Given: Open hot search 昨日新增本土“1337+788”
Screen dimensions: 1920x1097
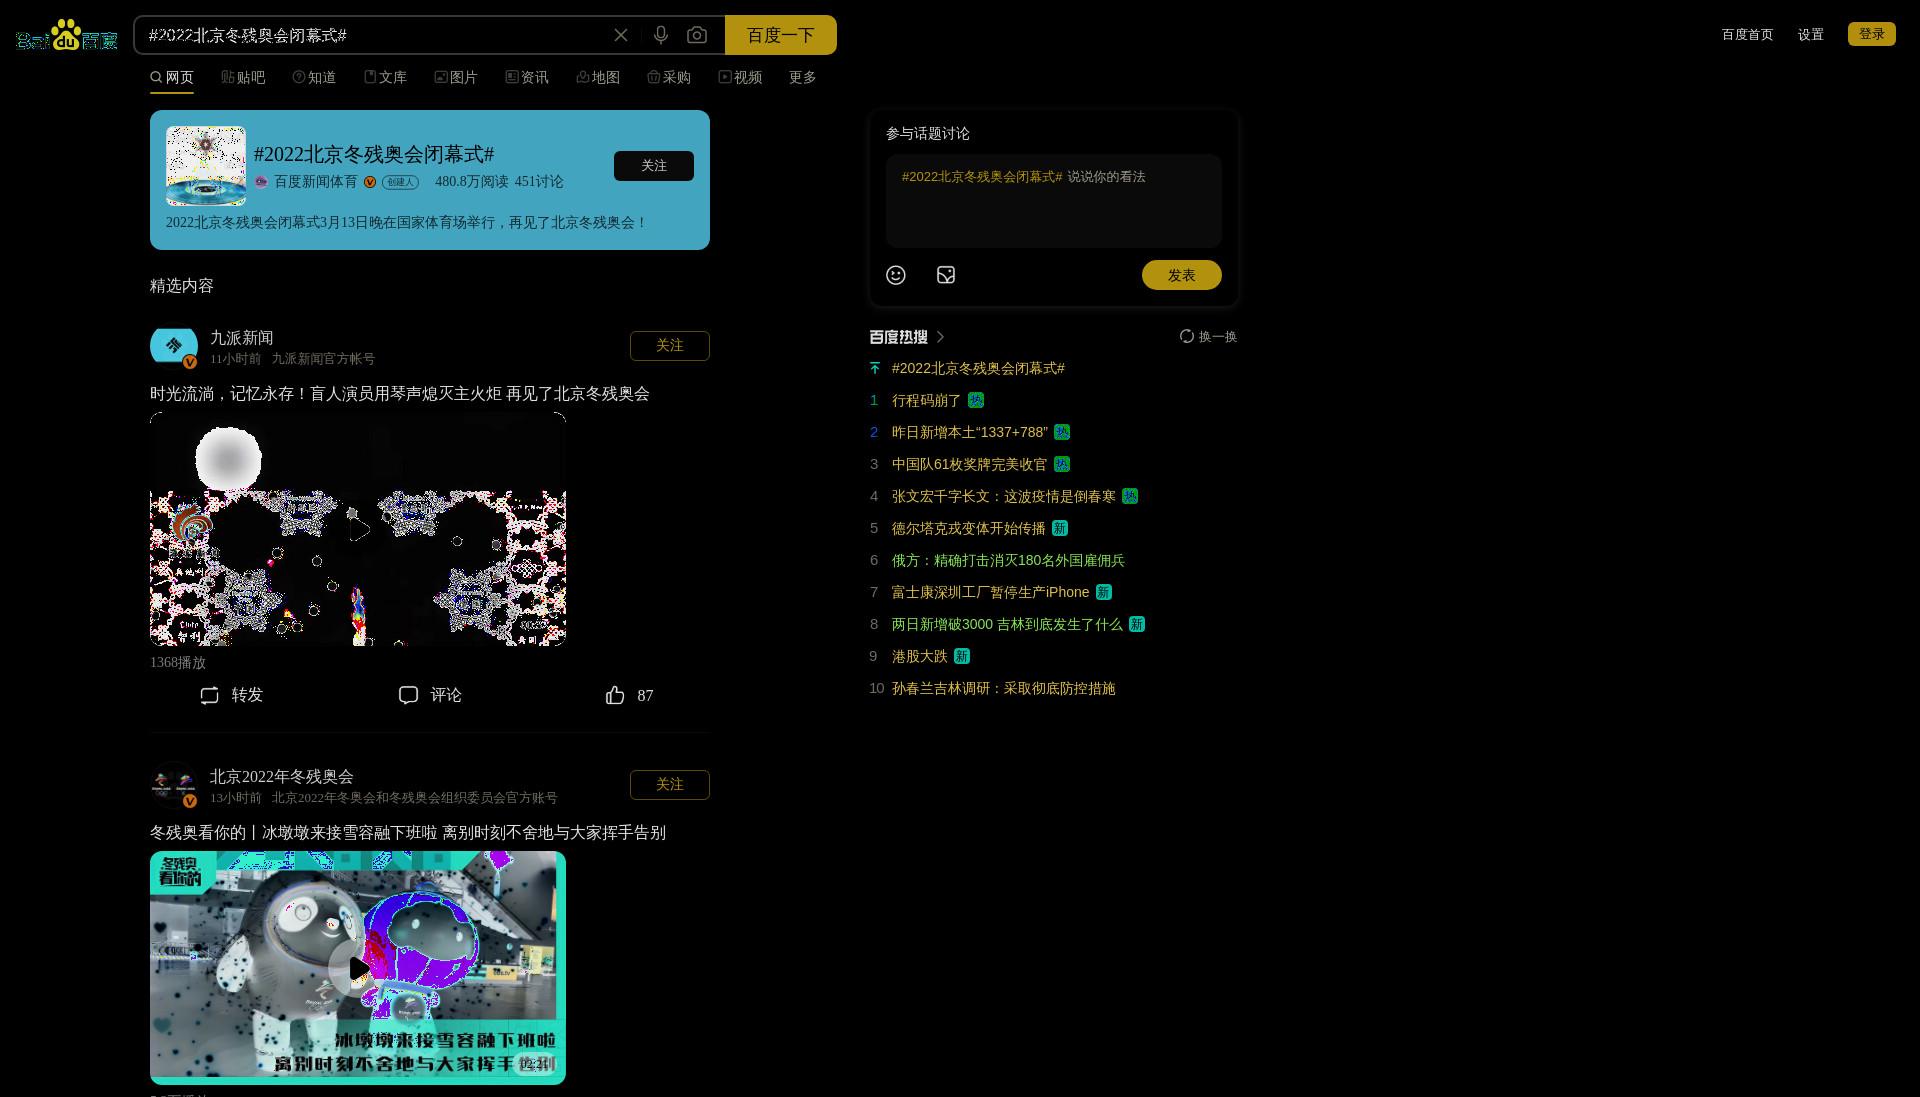Looking at the screenshot, I should coord(969,433).
